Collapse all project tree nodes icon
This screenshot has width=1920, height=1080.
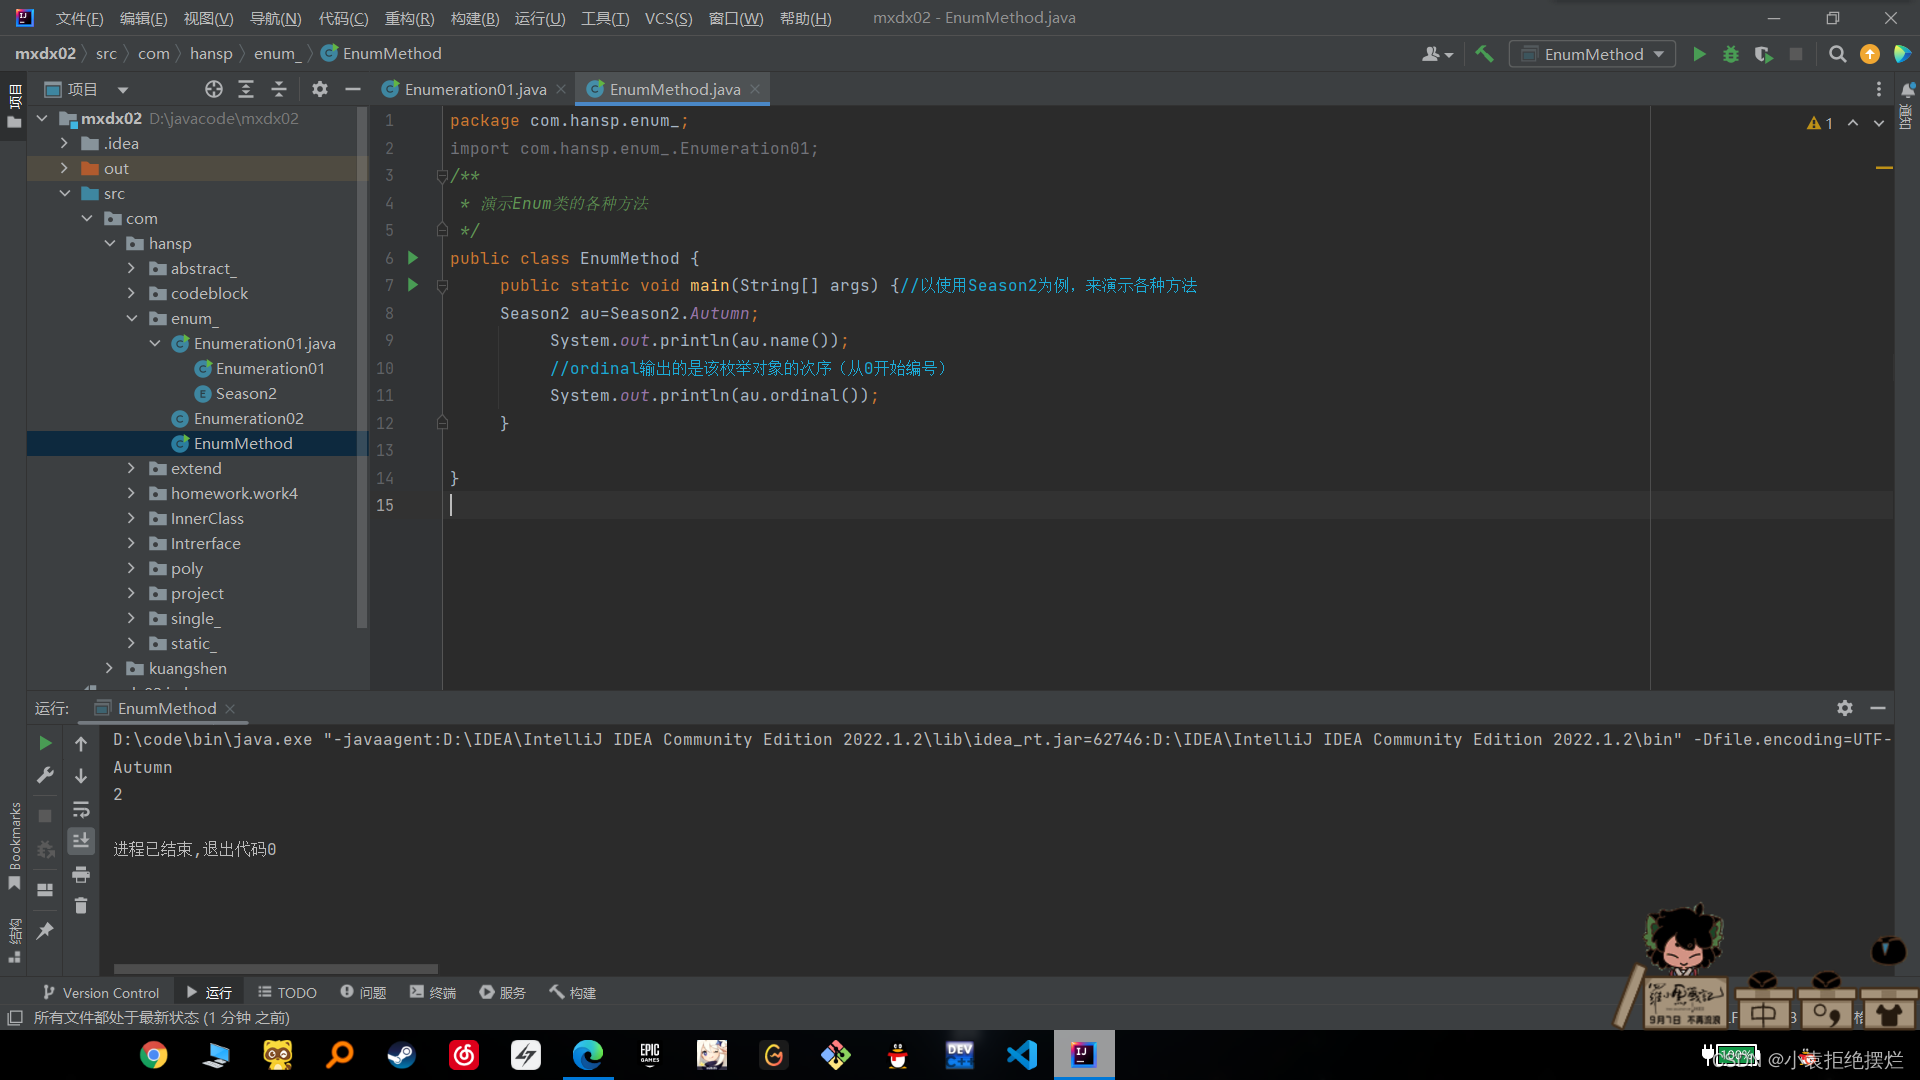[279, 89]
